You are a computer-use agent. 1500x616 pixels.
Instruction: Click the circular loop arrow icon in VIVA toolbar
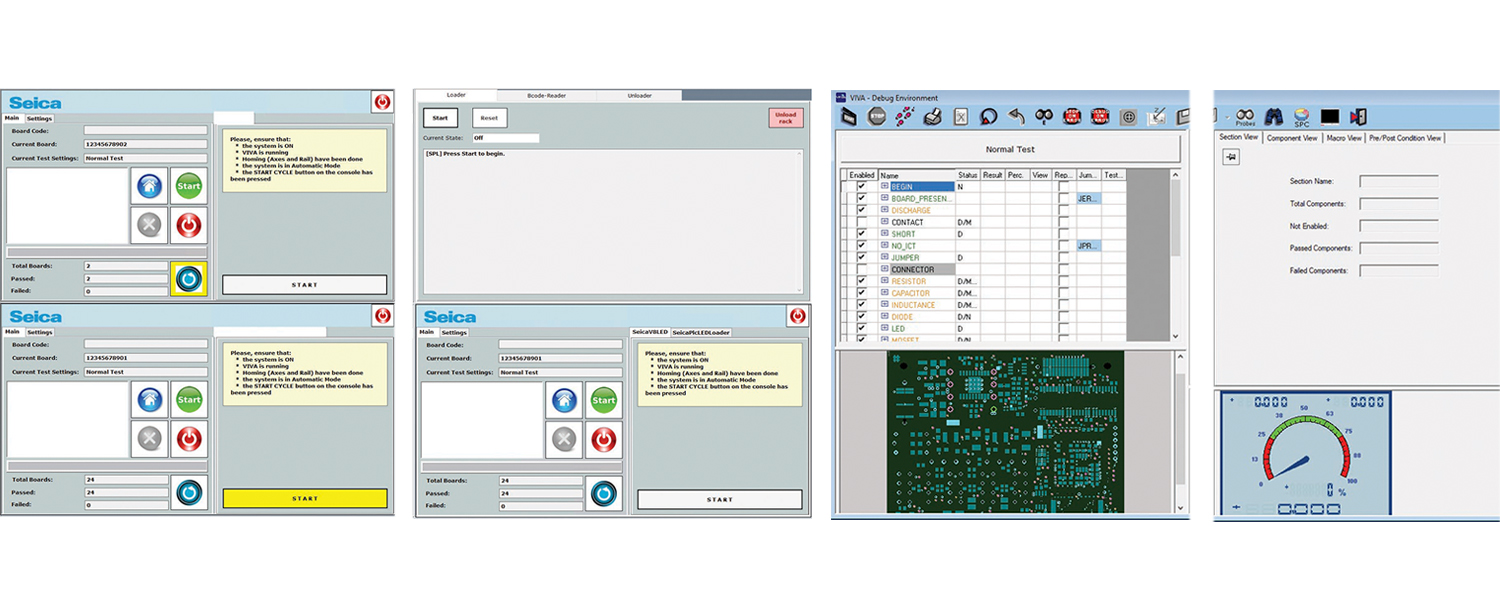988,117
